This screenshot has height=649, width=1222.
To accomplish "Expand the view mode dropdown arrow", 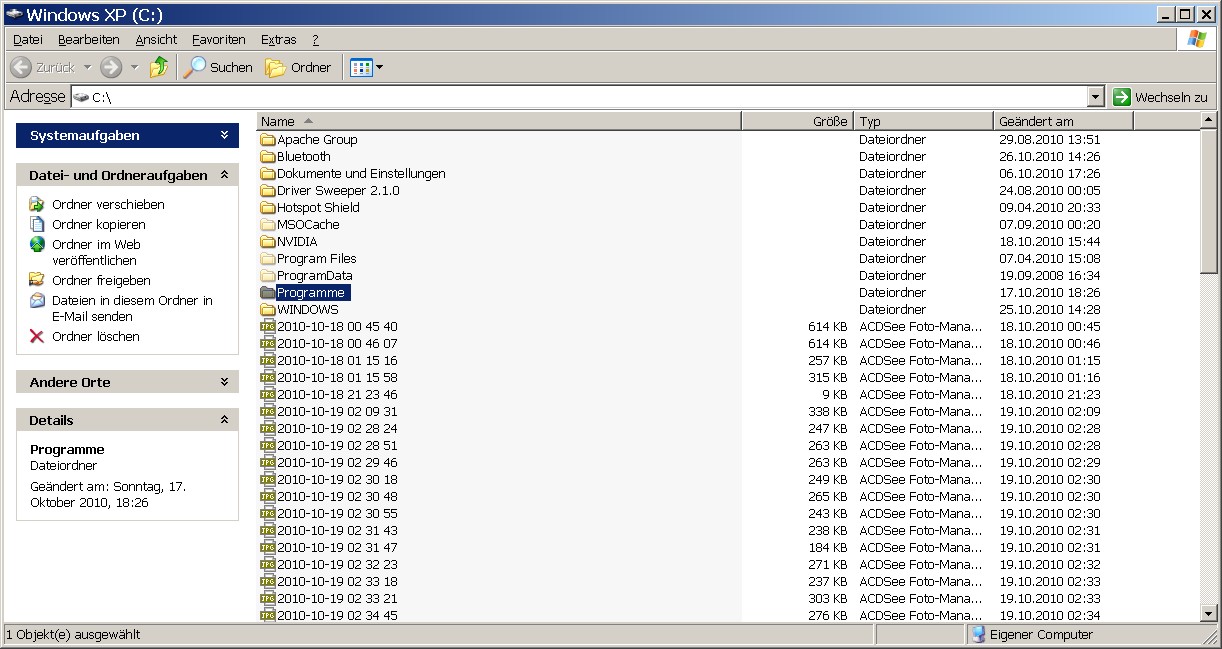I will 379,68.
